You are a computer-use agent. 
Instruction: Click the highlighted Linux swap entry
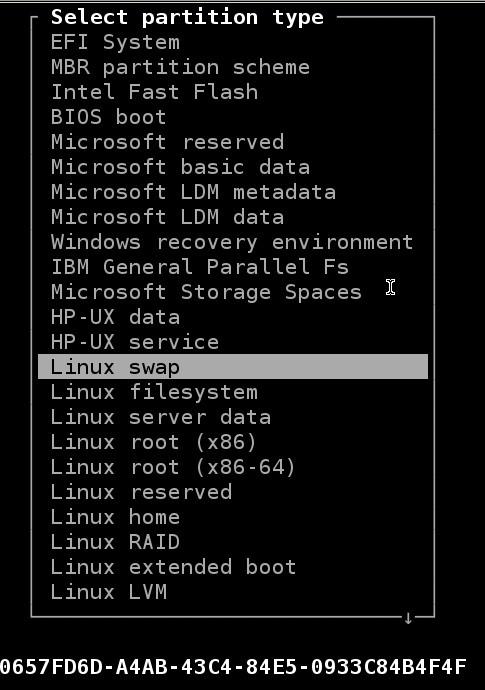[233, 367]
